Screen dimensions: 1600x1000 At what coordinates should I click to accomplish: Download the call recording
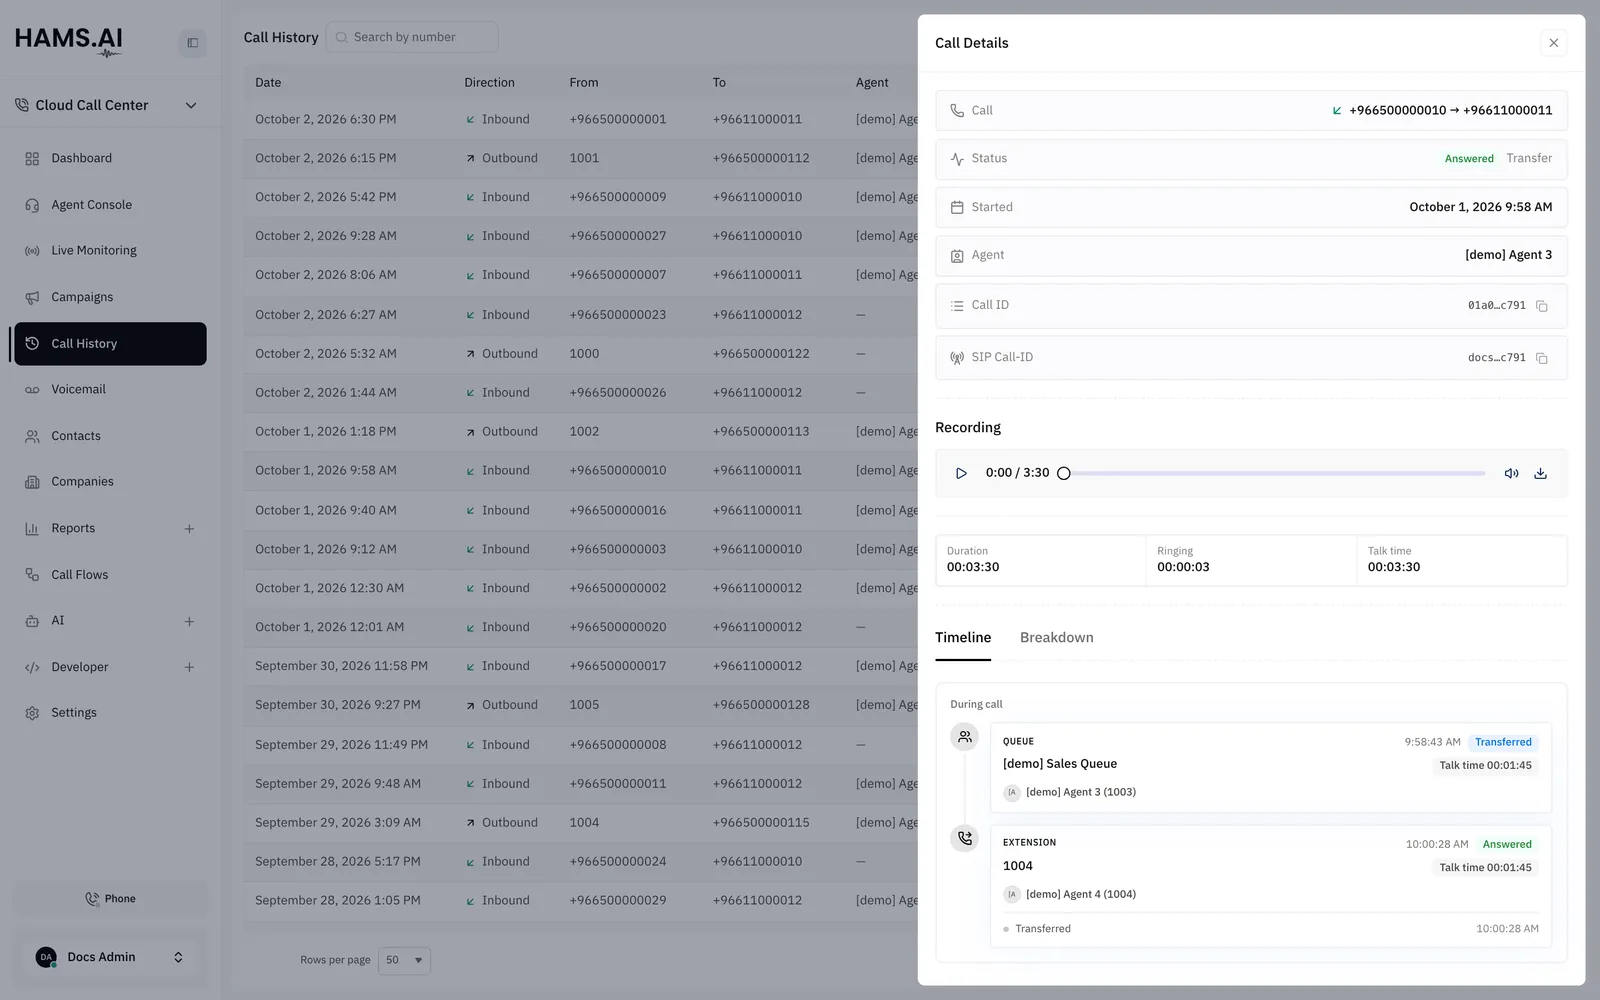coord(1541,473)
